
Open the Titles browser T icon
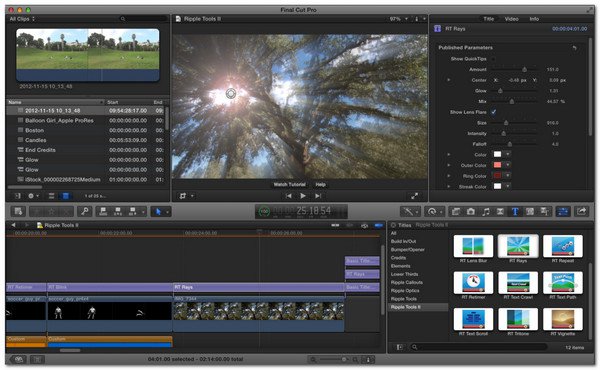tap(515, 211)
